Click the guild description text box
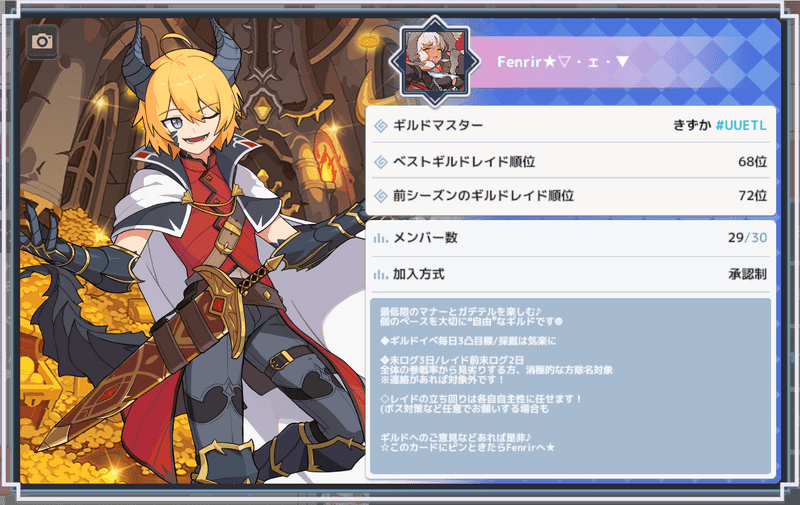 click(570, 387)
